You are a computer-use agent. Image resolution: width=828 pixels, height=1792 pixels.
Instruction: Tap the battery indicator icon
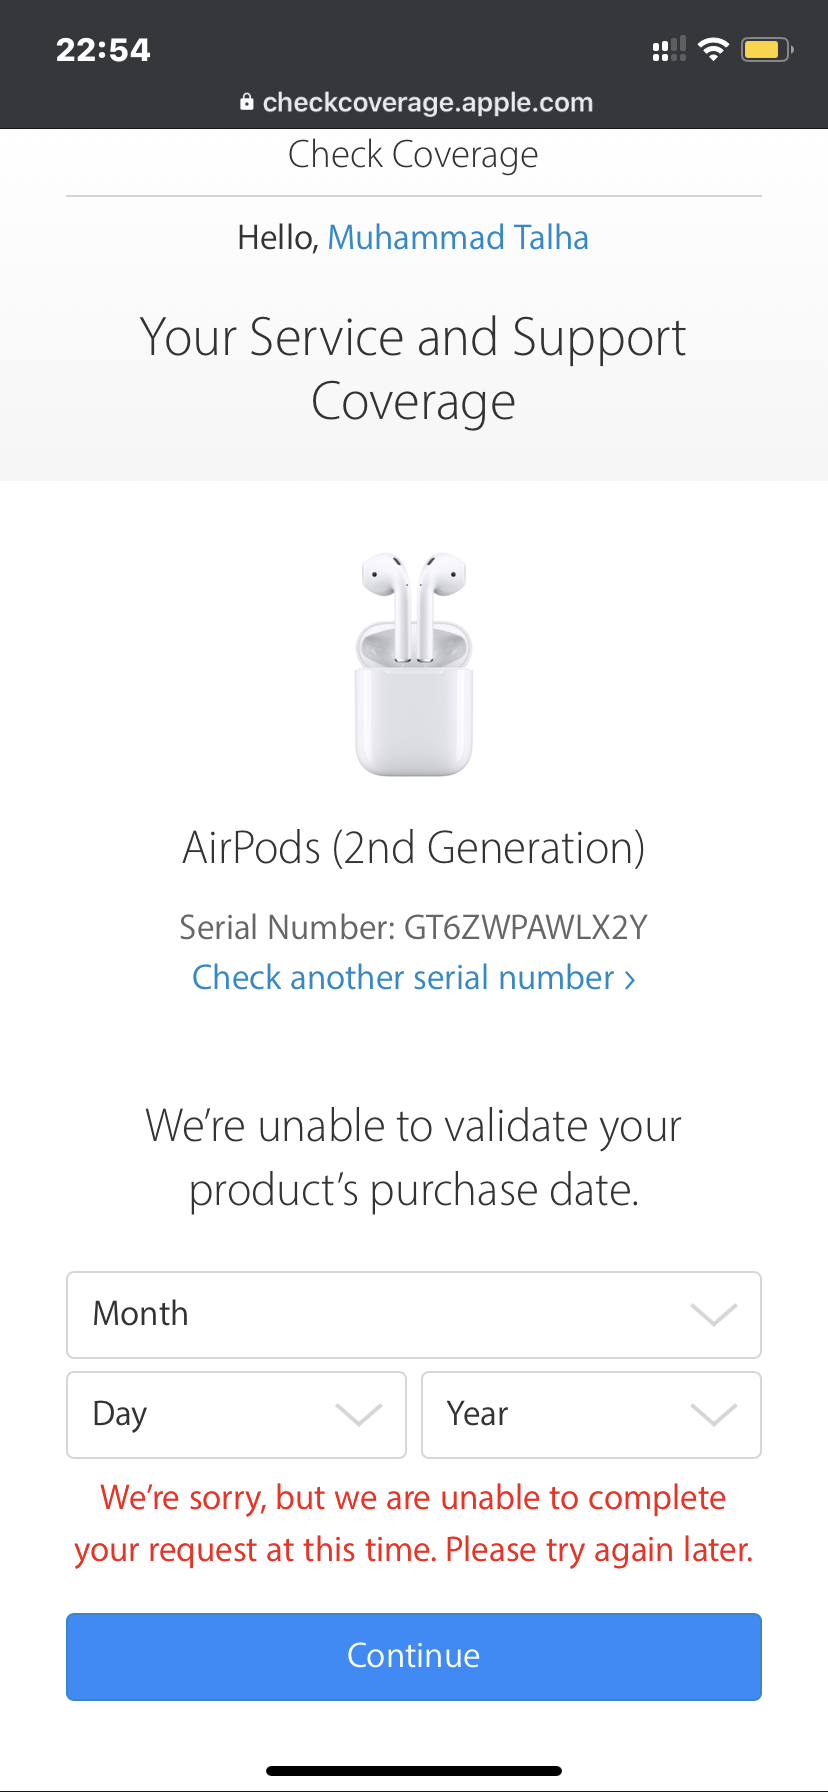[x=767, y=49]
